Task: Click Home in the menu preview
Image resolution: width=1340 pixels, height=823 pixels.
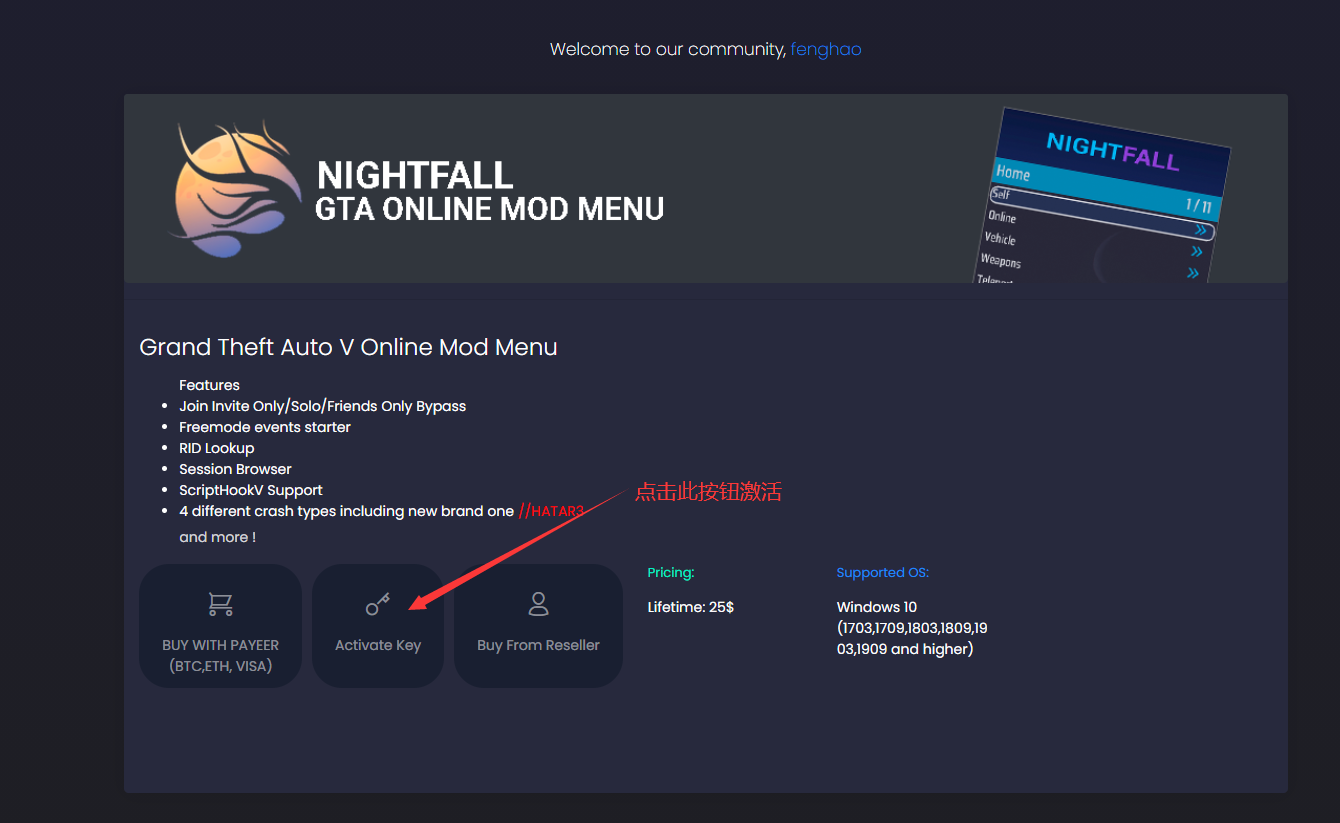Action: [x=1013, y=173]
